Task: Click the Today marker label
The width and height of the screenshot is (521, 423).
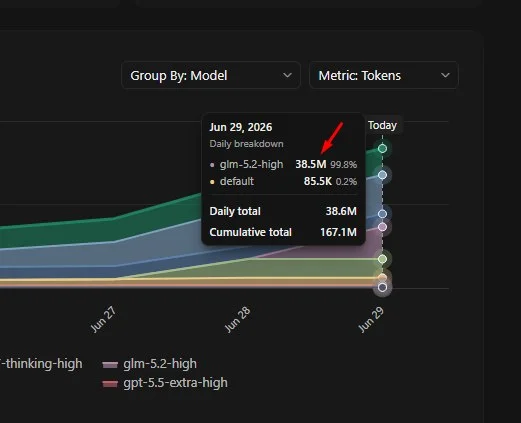Action: (x=382, y=125)
